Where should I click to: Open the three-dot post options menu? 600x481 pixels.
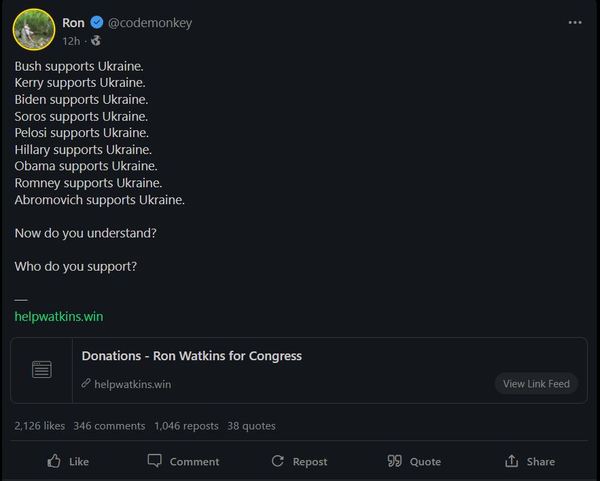575,23
